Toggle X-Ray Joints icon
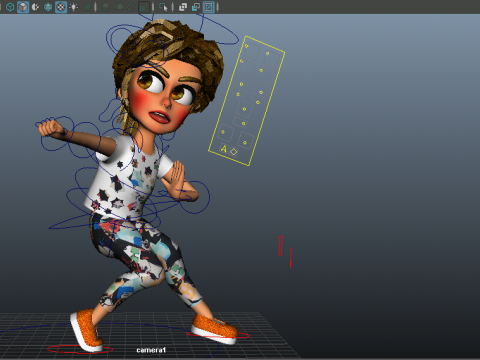This screenshot has width=480, height=360. (x=208, y=7)
